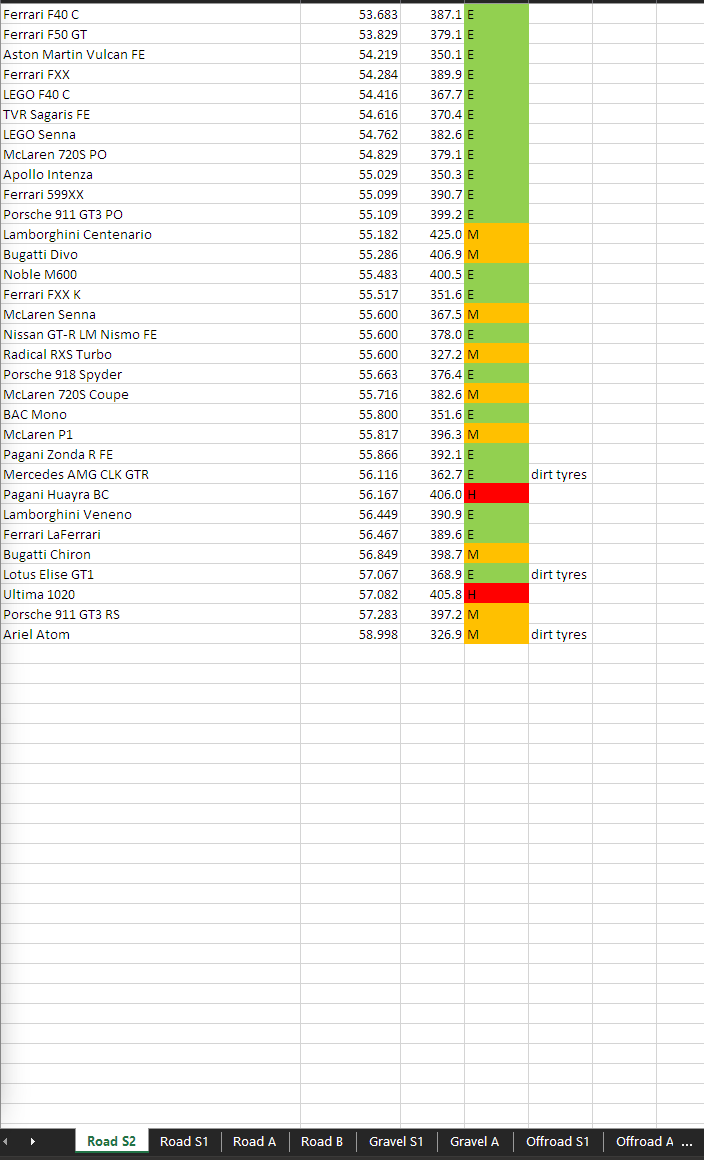This screenshot has height=1160, width=704.
Task: Select the Lamborghini Centenario cell
Action: [x=151, y=234]
